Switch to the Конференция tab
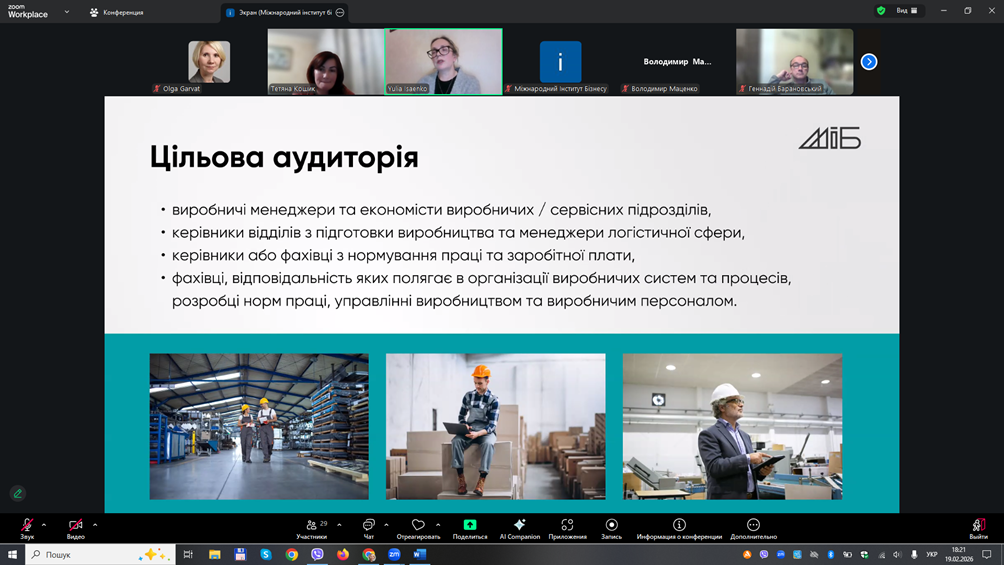Image resolution: width=1004 pixels, height=565 pixels. (x=116, y=12)
